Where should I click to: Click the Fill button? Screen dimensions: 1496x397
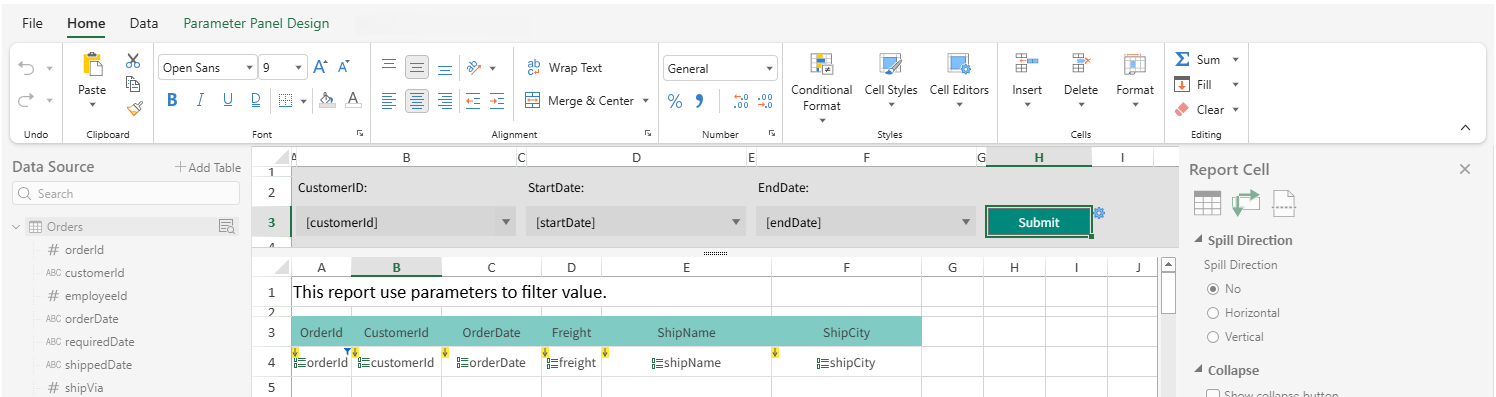[x=1193, y=85]
